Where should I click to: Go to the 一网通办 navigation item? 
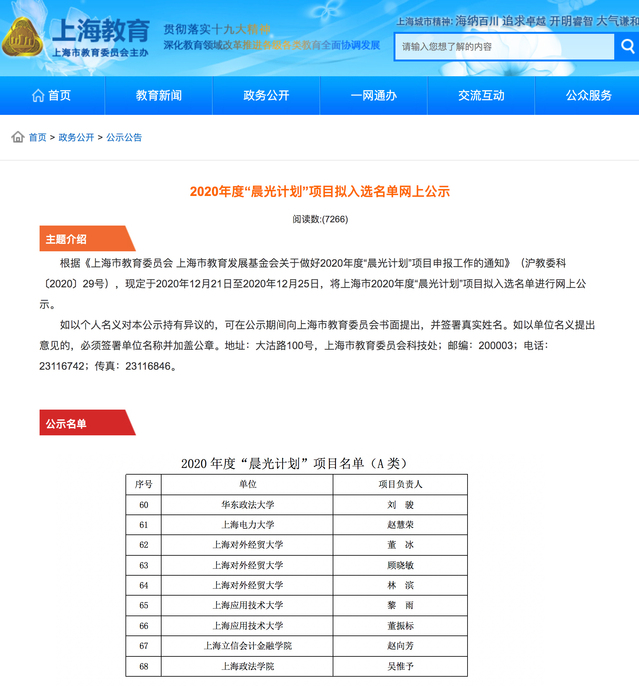[x=373, y=96]
